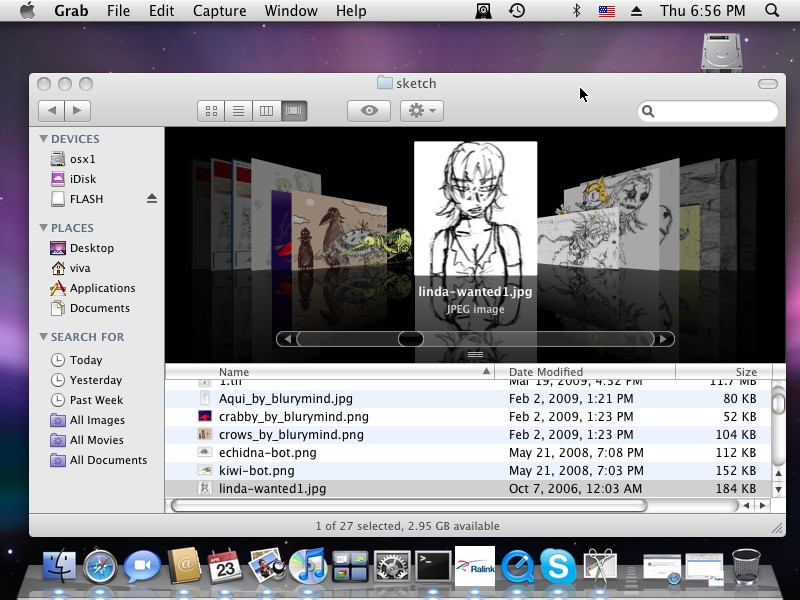Open System Preferences from the Dock
The width and height of the screenshot is (800, 600).
pos(391,566)
